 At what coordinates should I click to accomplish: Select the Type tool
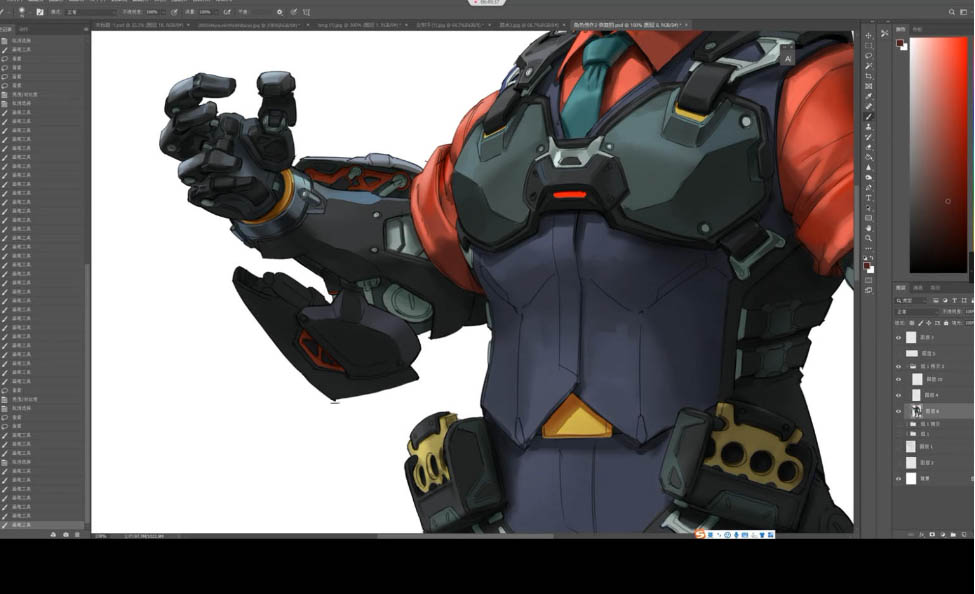tap(869, 198)
